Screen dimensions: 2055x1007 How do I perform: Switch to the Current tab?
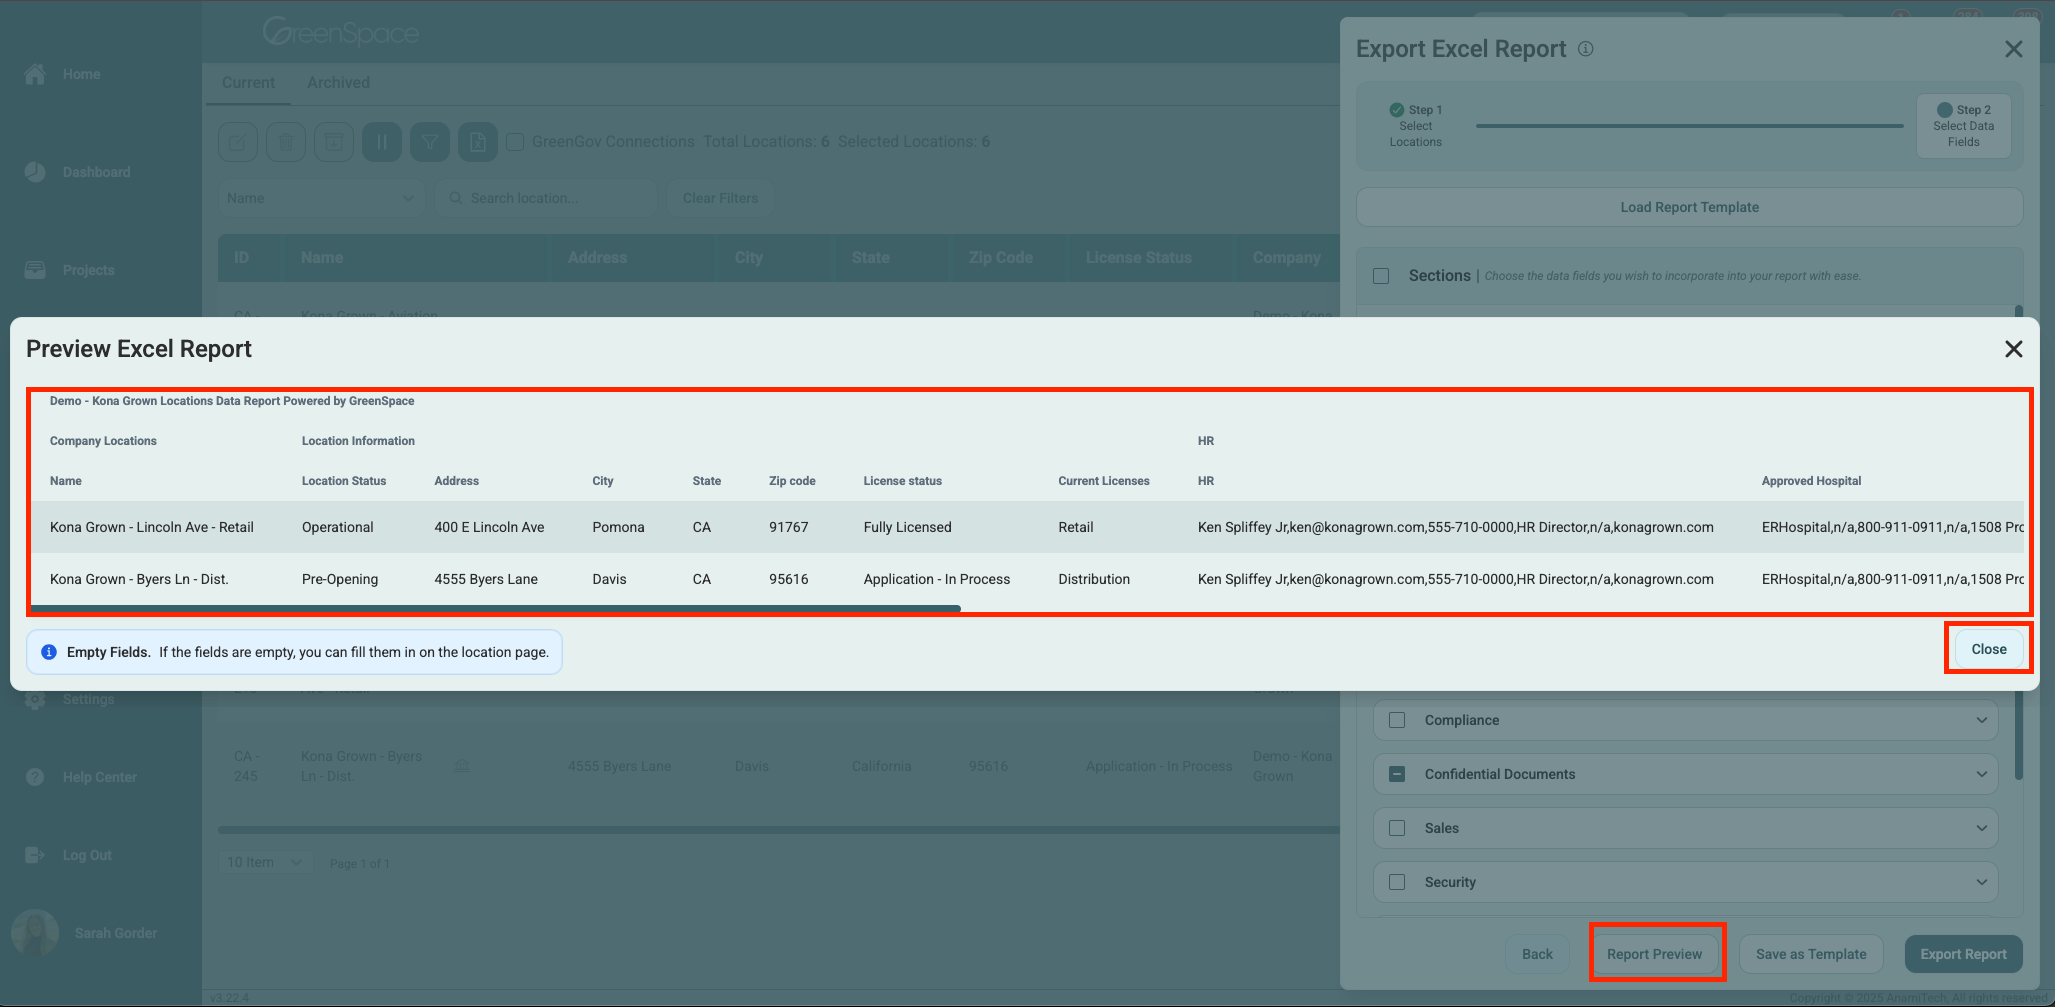tap(248, 83)
